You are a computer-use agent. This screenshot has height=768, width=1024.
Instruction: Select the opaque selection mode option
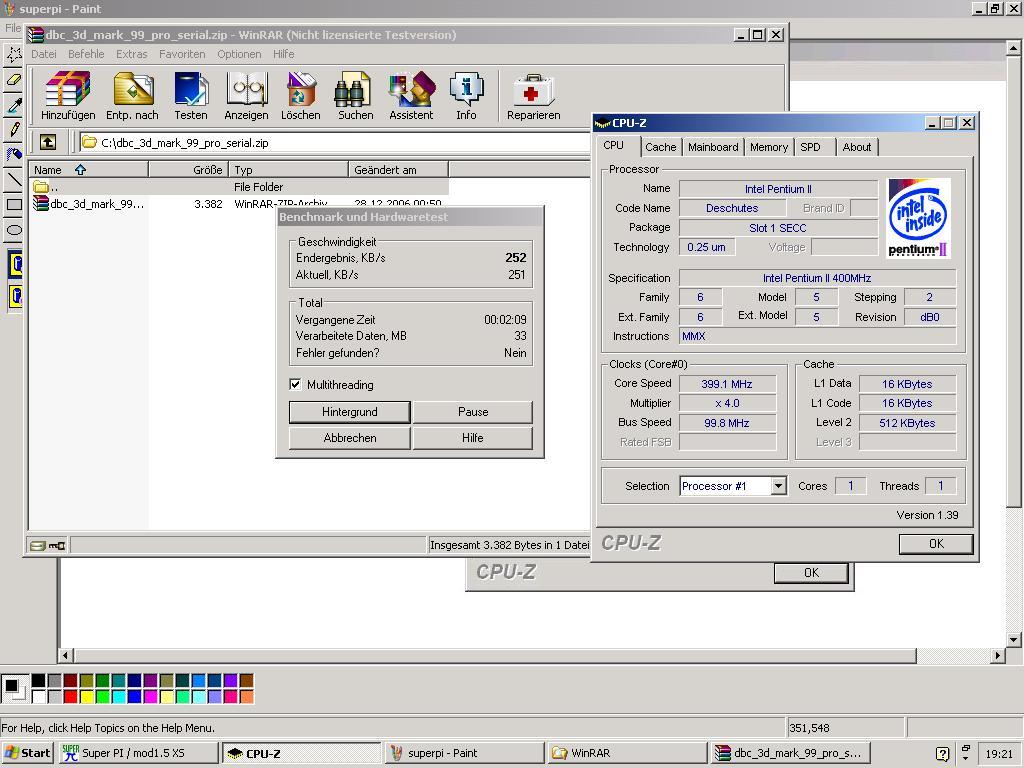16,264
